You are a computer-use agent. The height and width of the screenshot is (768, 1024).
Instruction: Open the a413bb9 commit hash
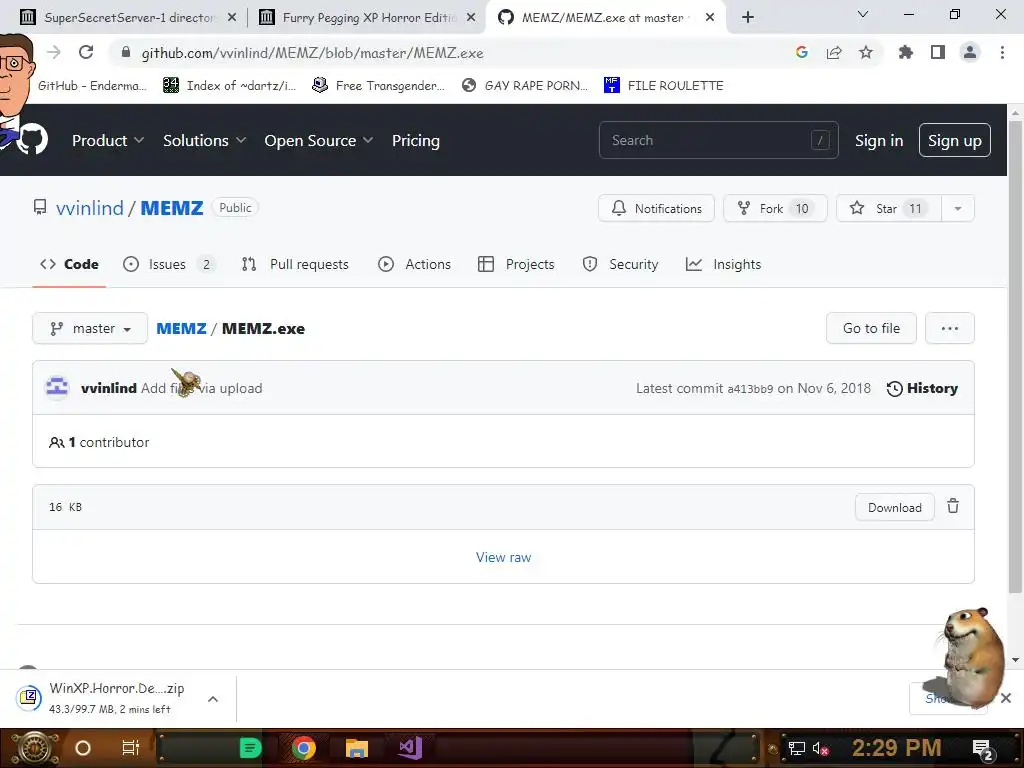click(750, 389)
